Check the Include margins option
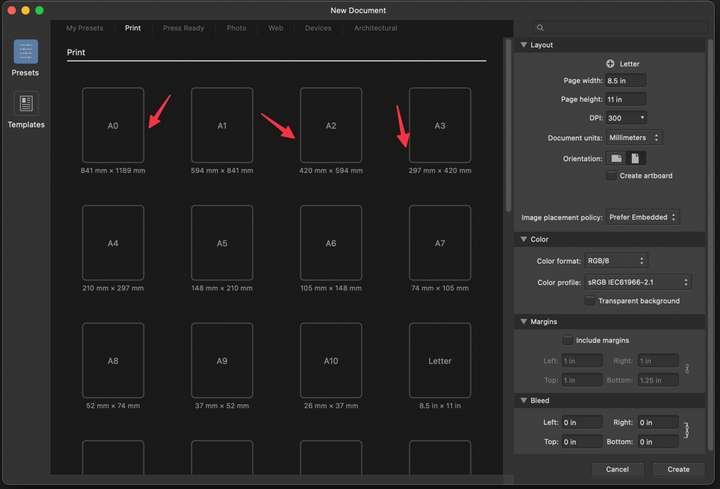 click(x=568, y=340)
